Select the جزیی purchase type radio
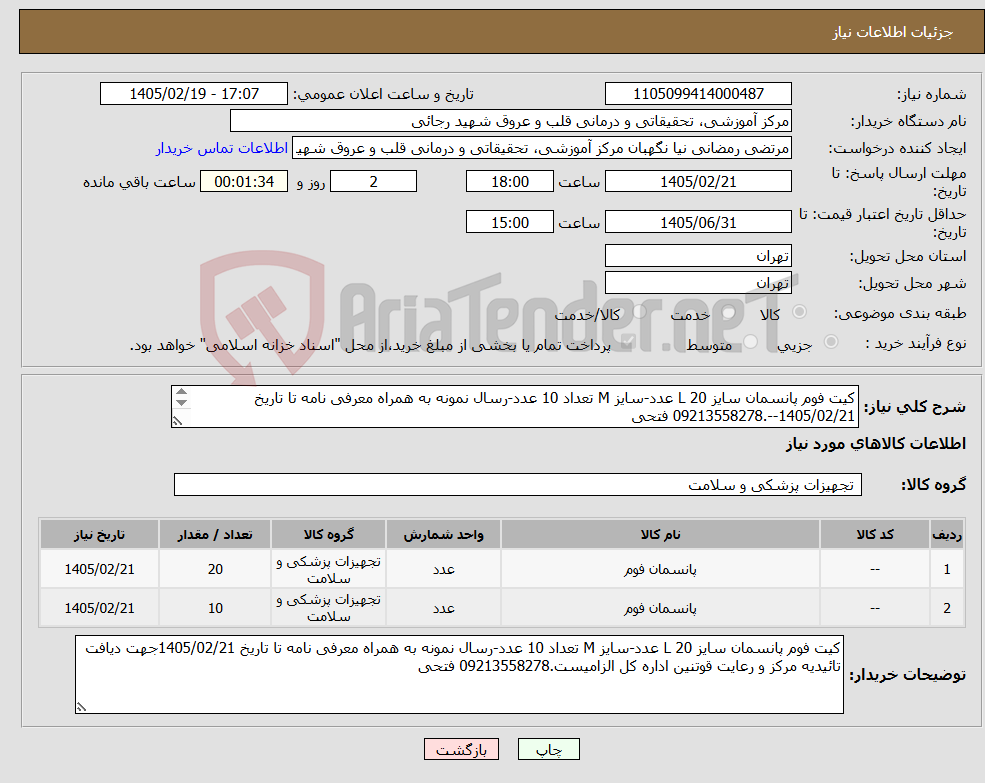The width and height of the screenshot is (985, 783). pyautogui.click(x=830, y=341)
